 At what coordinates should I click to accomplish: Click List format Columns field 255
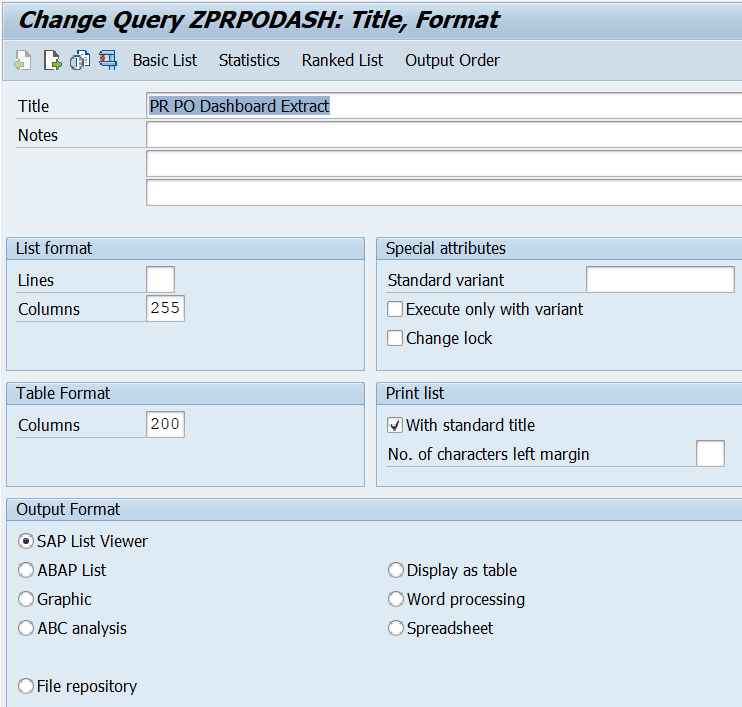165,309
